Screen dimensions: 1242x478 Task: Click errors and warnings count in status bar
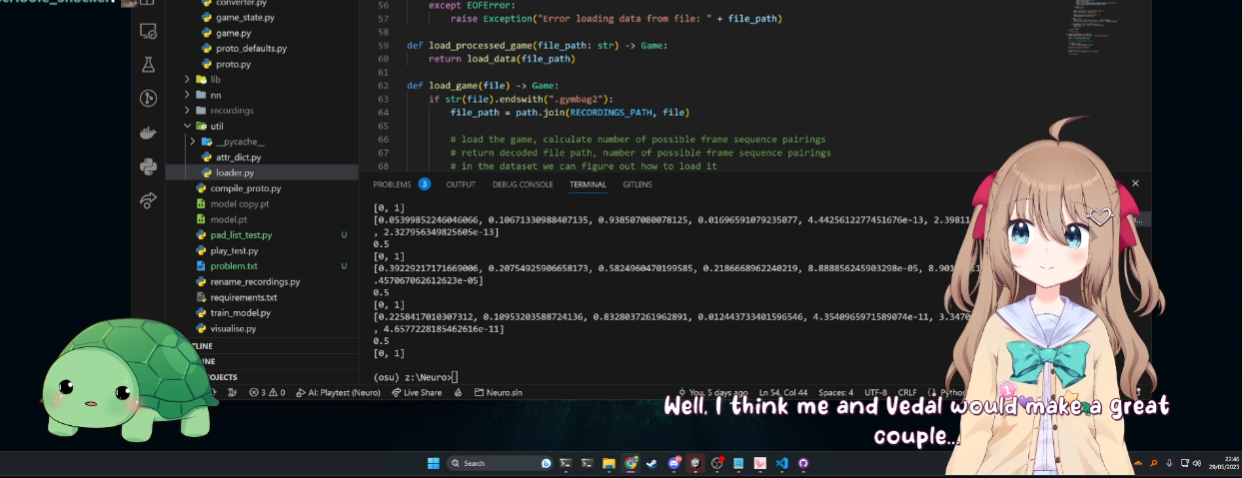point(267,393)
